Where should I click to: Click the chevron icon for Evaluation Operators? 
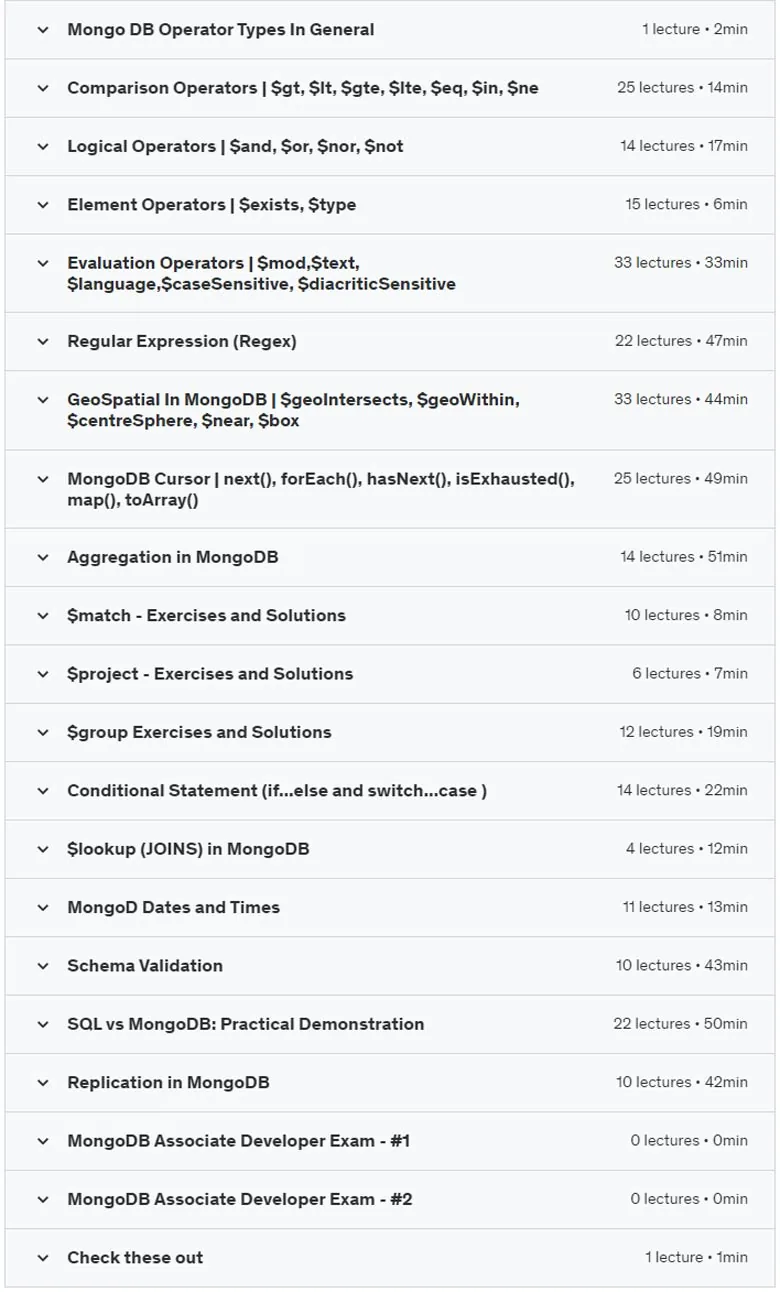pyautogui.click(x=42, y=263)
